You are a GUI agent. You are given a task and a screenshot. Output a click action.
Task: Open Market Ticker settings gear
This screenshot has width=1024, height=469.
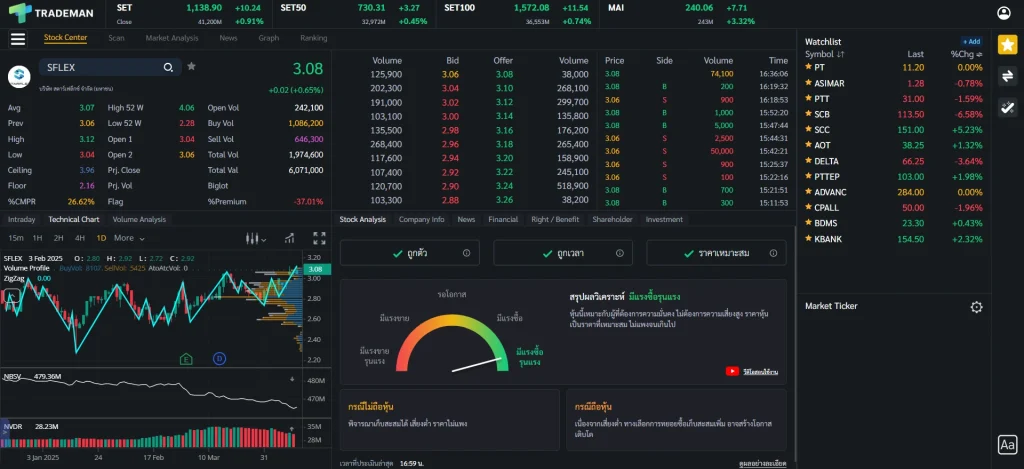[x=976, y=307]
